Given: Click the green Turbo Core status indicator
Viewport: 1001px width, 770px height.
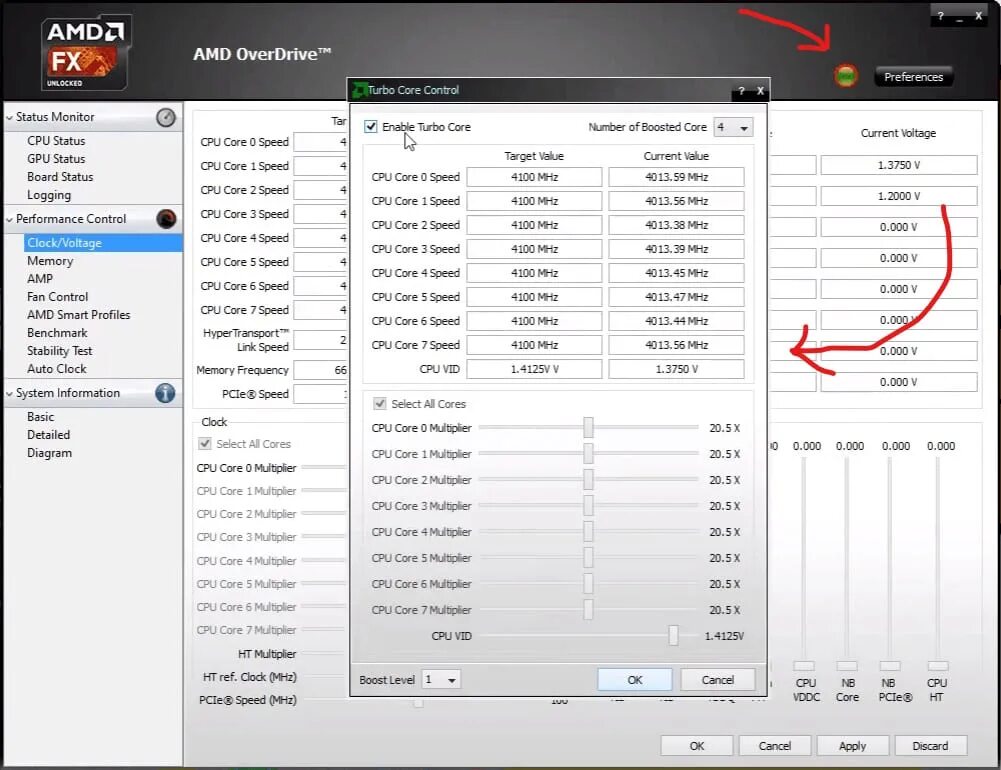Looking at the screenshot, I should [x=846, y=76].
